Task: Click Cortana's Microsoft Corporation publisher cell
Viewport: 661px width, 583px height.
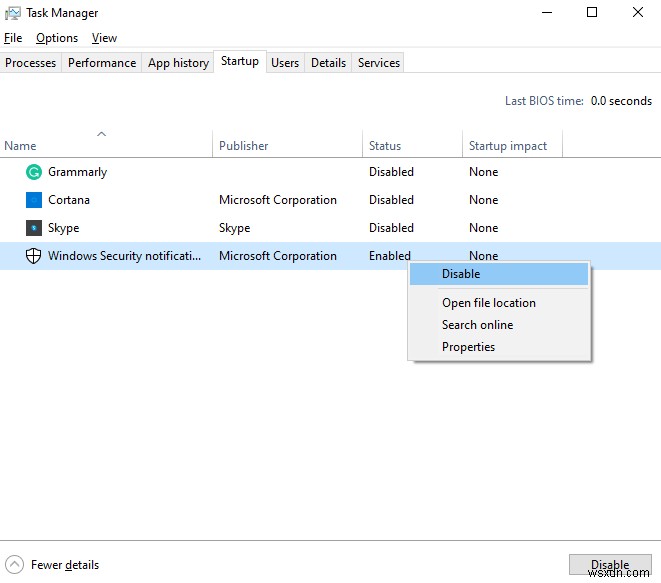Action: coord(278,200)
